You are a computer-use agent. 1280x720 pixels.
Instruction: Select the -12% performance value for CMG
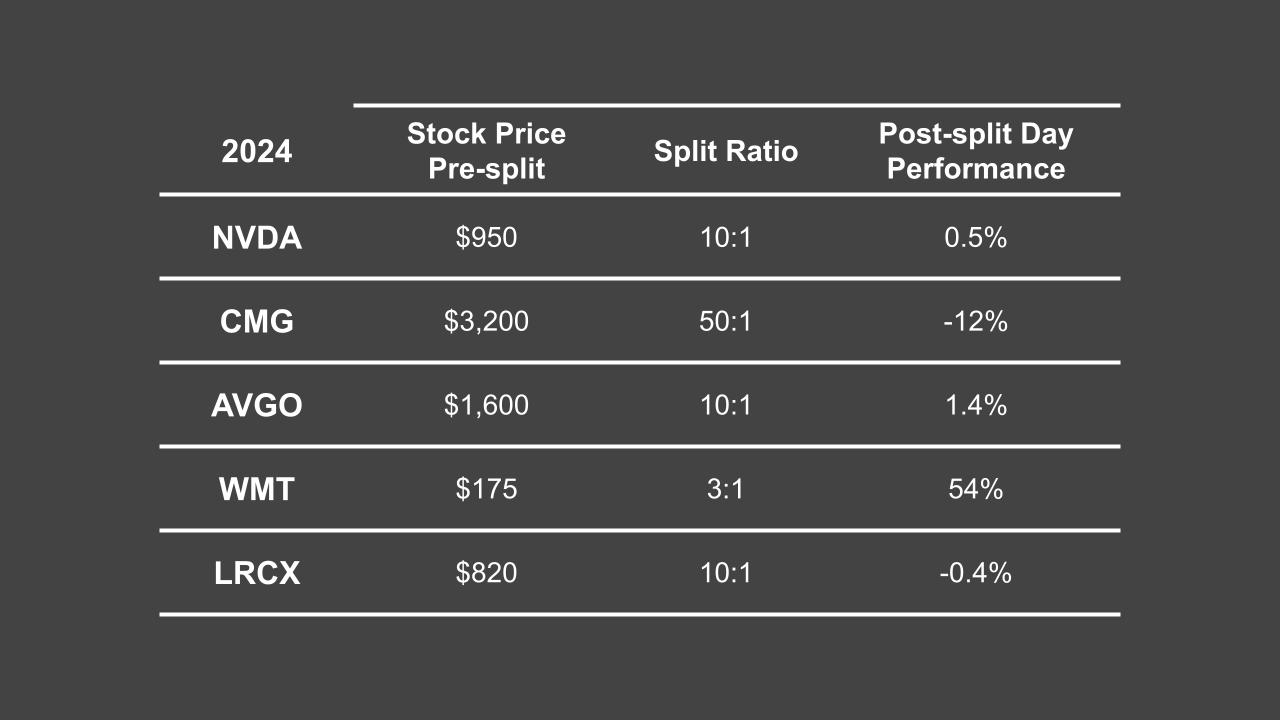tap(975, 322)
